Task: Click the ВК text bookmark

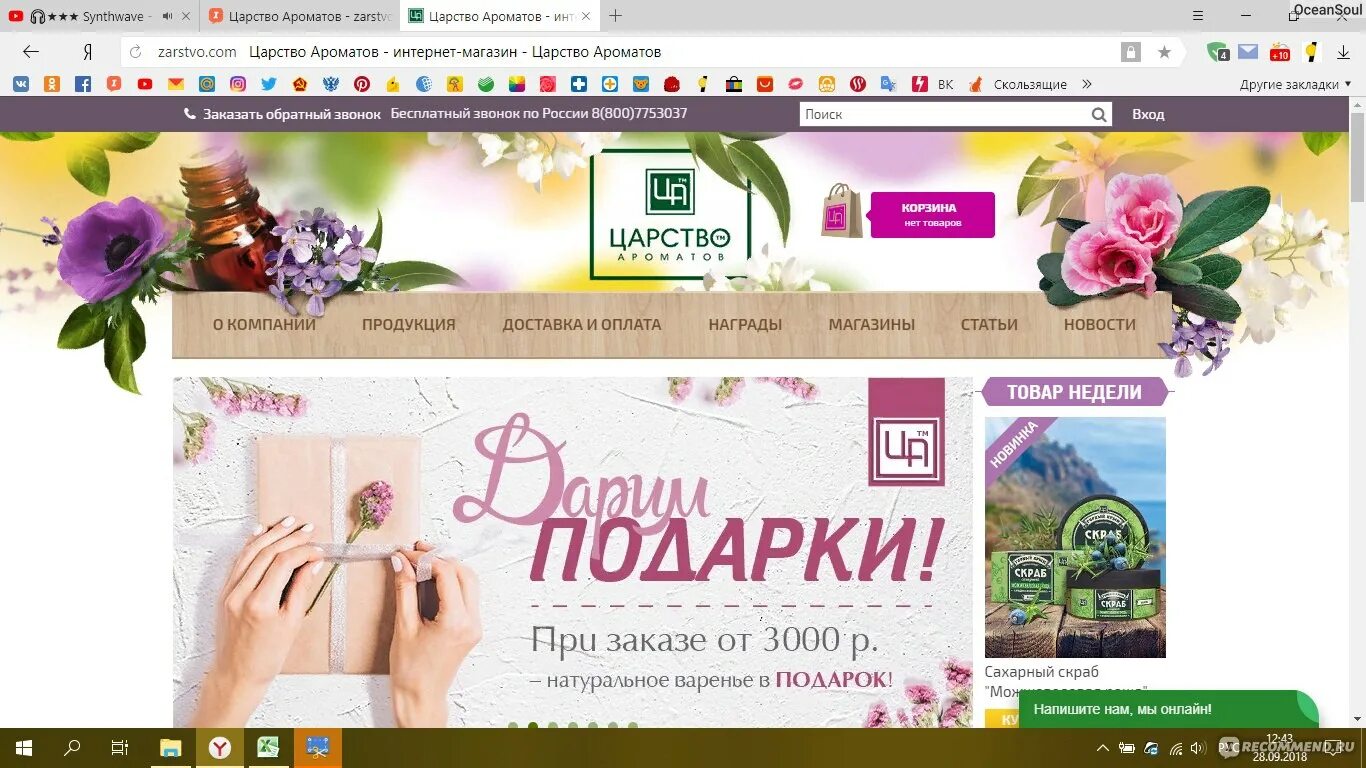Action: 945,84
